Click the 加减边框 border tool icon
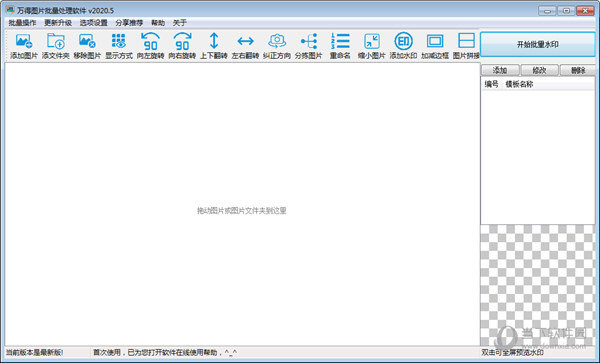 [435, 46]
